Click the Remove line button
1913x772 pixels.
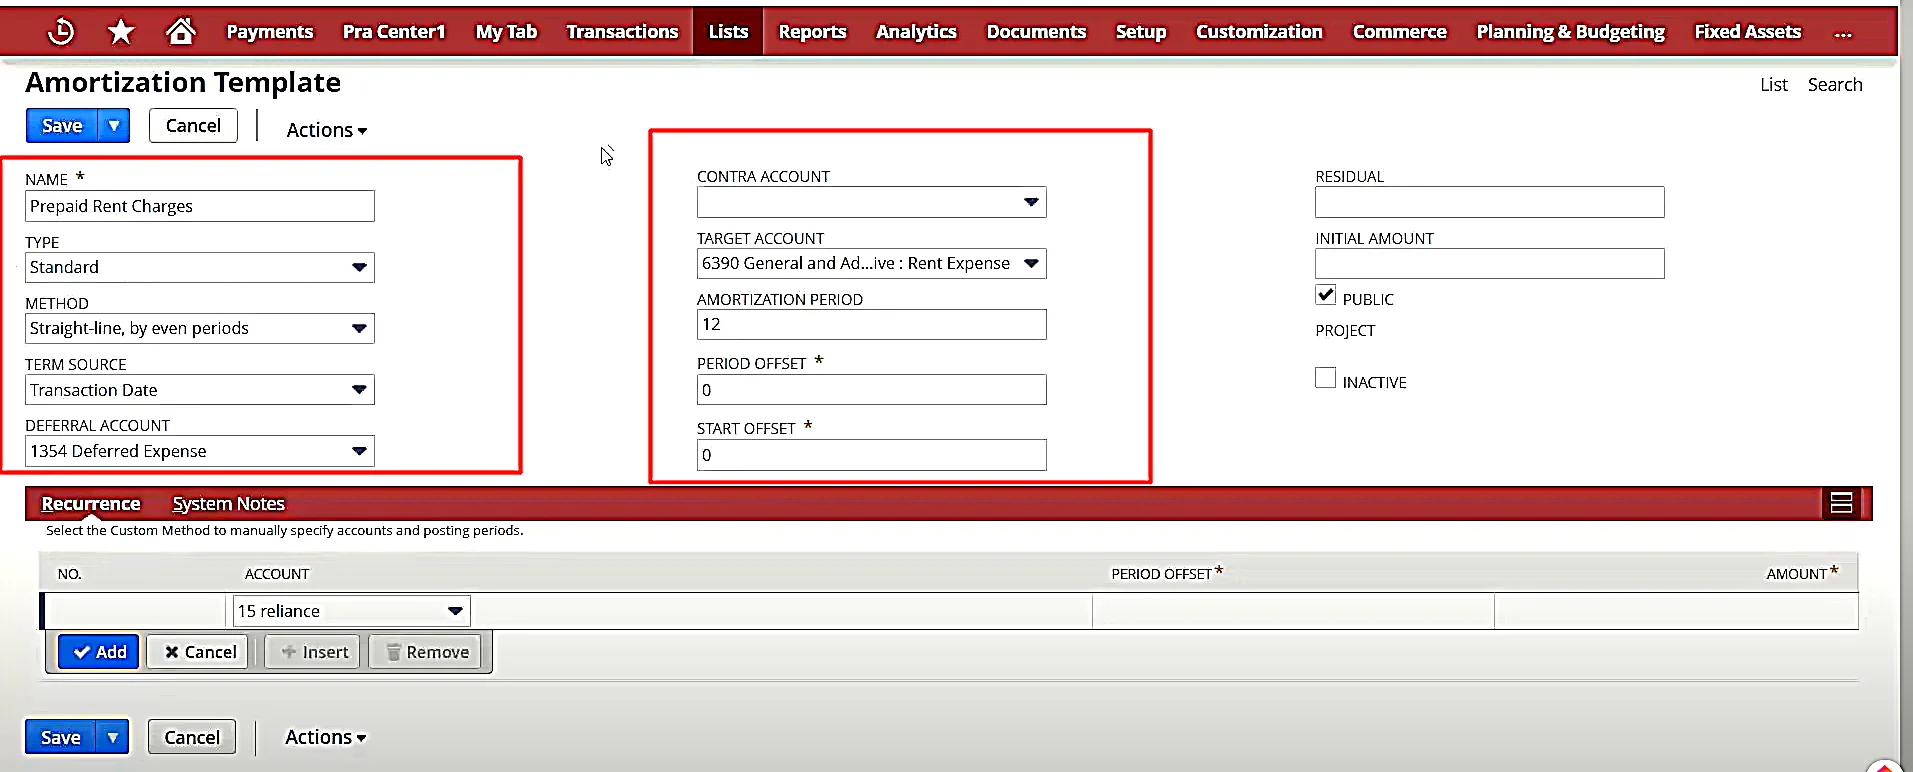[426, 652]
